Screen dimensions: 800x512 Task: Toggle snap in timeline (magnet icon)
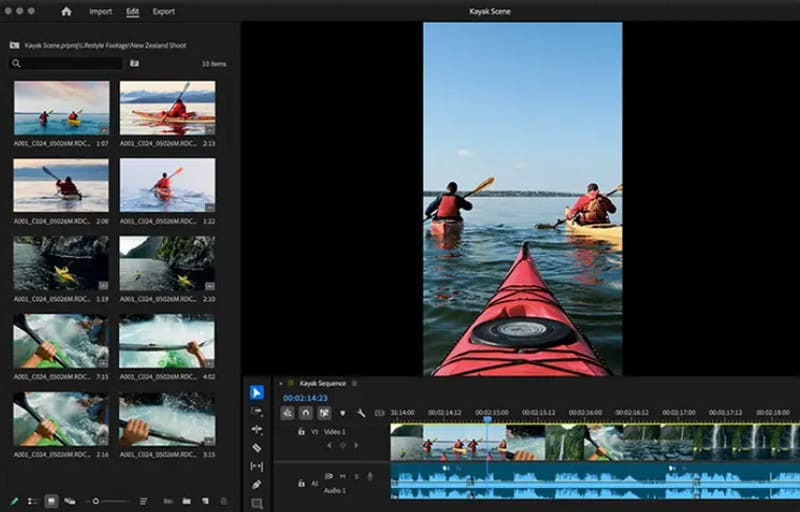coord(306,413)
